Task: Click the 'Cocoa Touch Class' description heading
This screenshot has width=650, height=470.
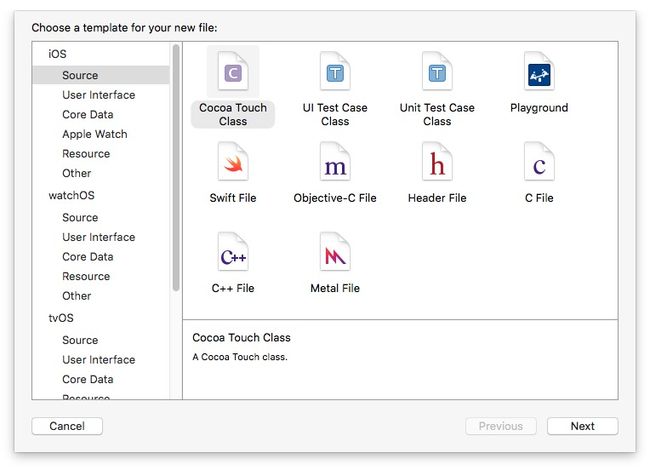Action: tap(241, 337)
